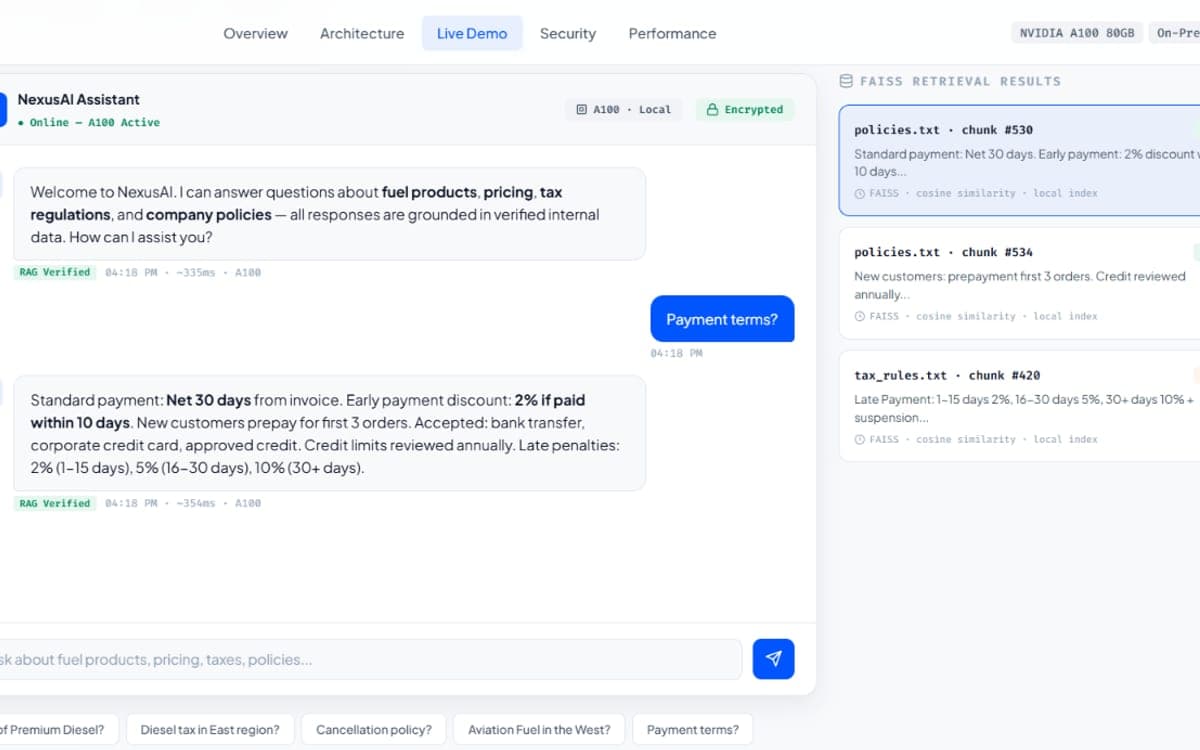This screenshot has width=1200, height=750.
Task: Switch to the Overview tab
Action: click(x=255, y=33)
